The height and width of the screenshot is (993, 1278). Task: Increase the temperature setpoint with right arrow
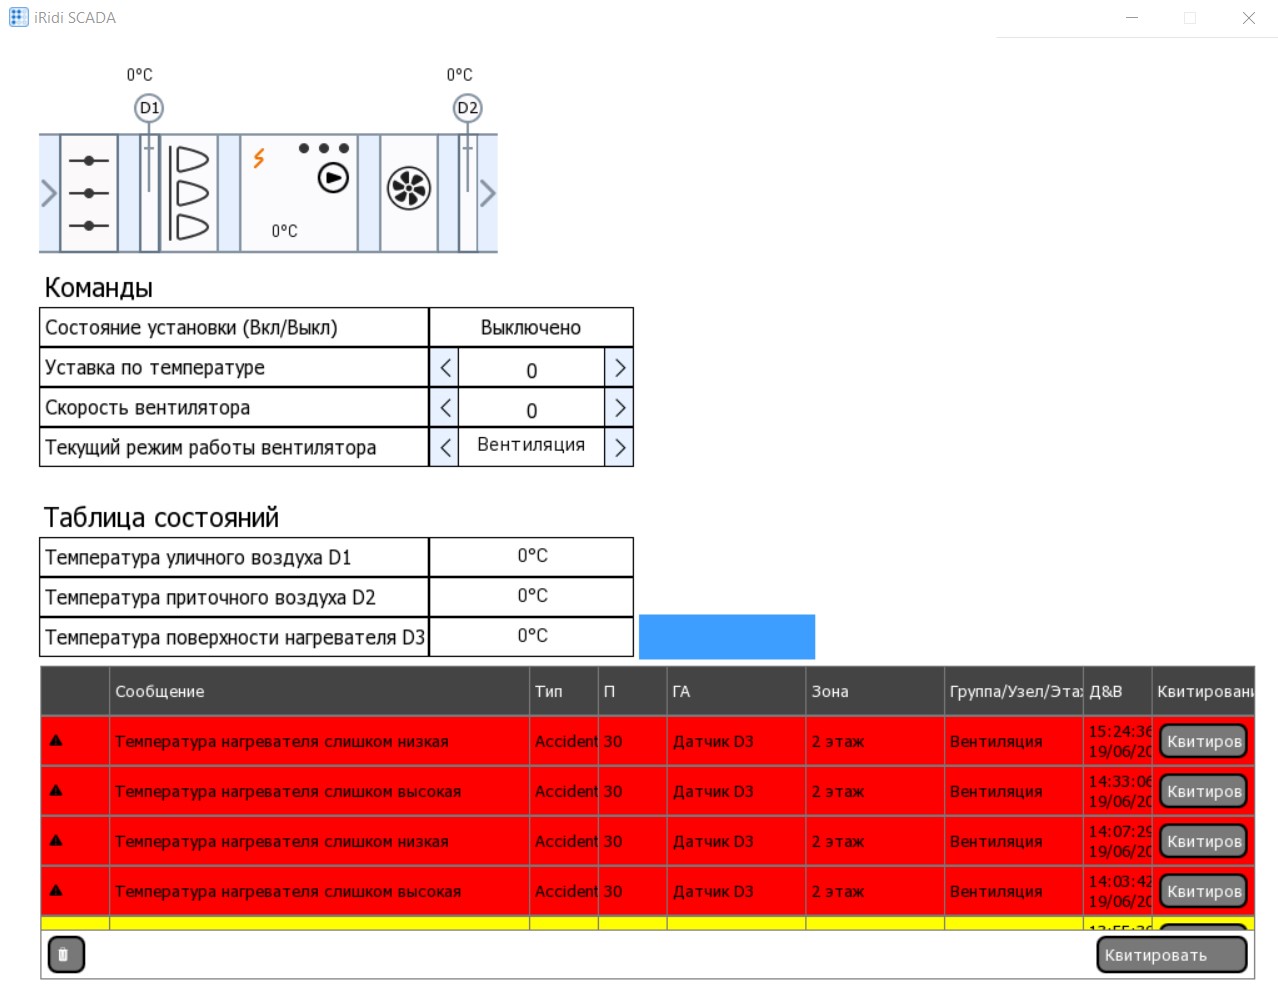[619, 368]
